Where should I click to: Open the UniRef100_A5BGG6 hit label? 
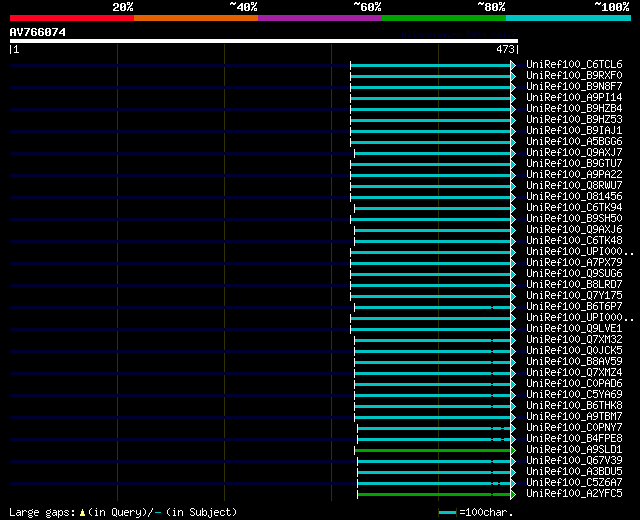(x=574, y=142)
